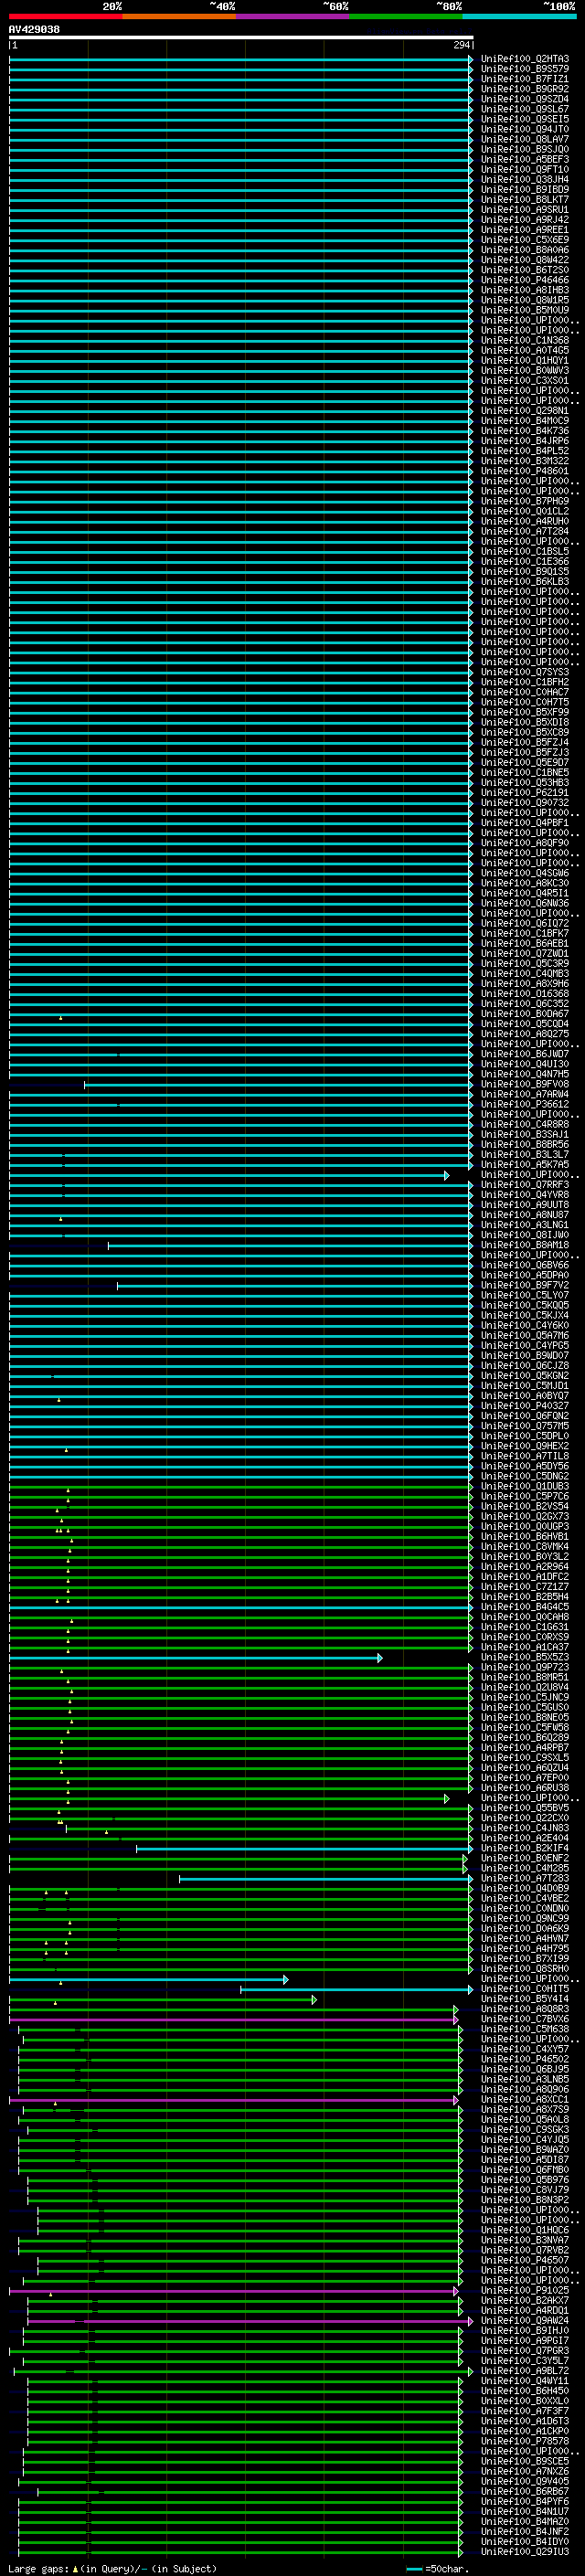The height and width of the screenshot is (2576, 585).
Task: Click arrowhead ending the B5X5Z3 alignment bar
Action: point(380,1658)
